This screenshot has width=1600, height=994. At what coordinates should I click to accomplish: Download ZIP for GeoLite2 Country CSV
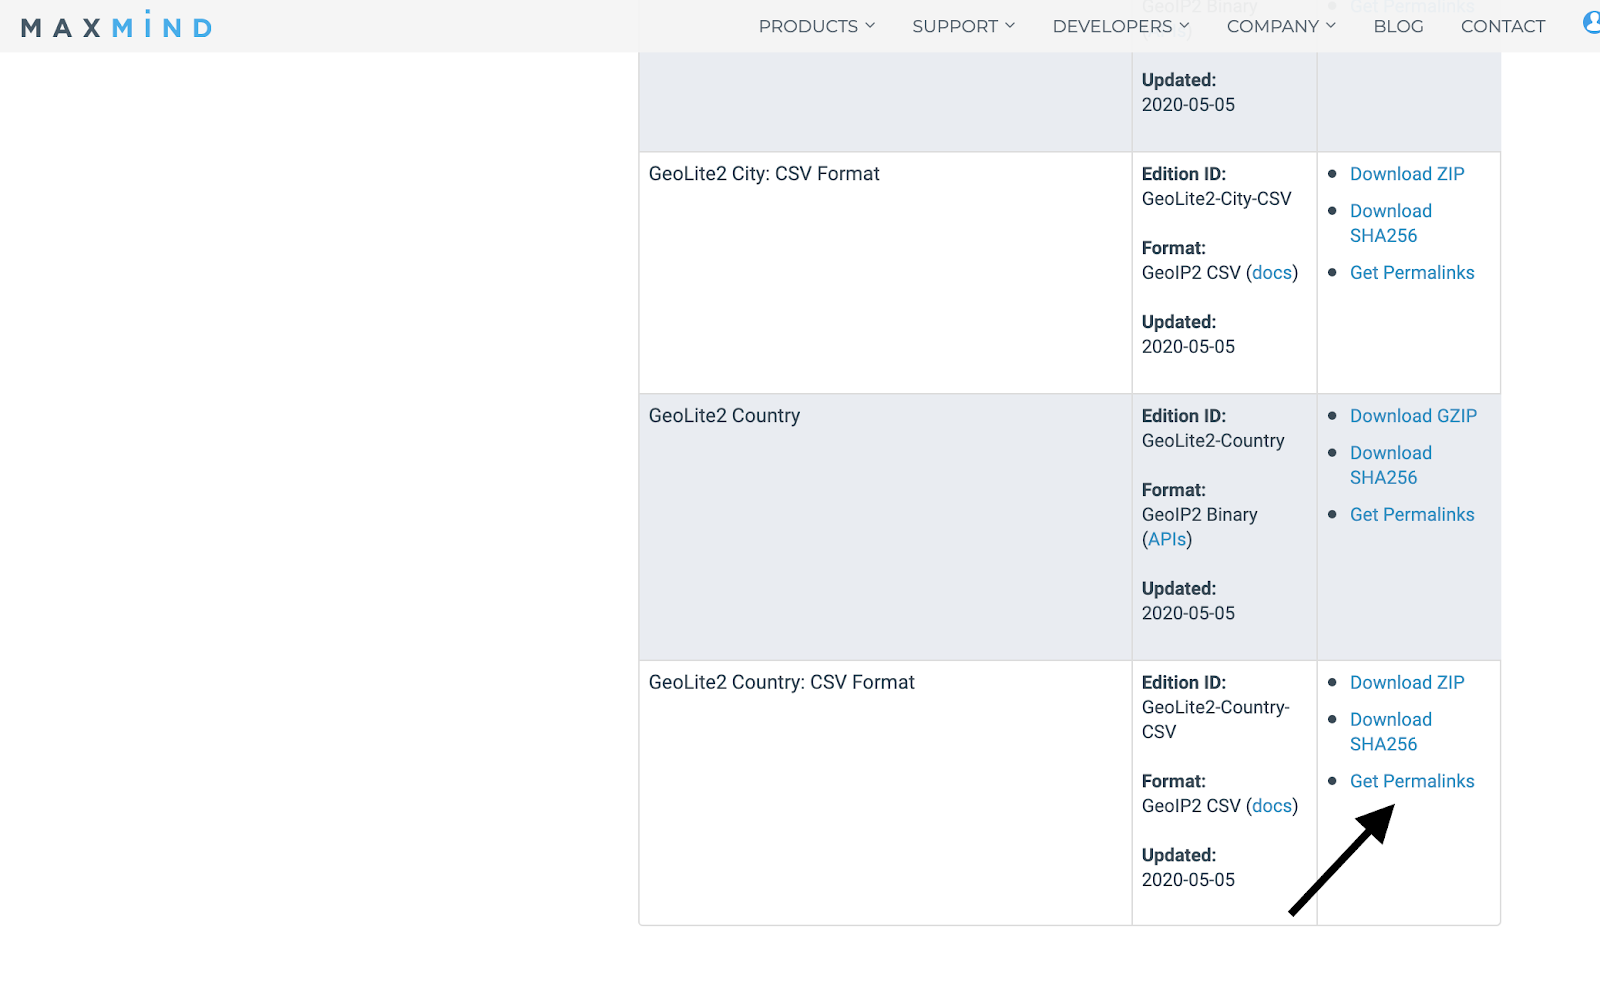coord(1407,683)
